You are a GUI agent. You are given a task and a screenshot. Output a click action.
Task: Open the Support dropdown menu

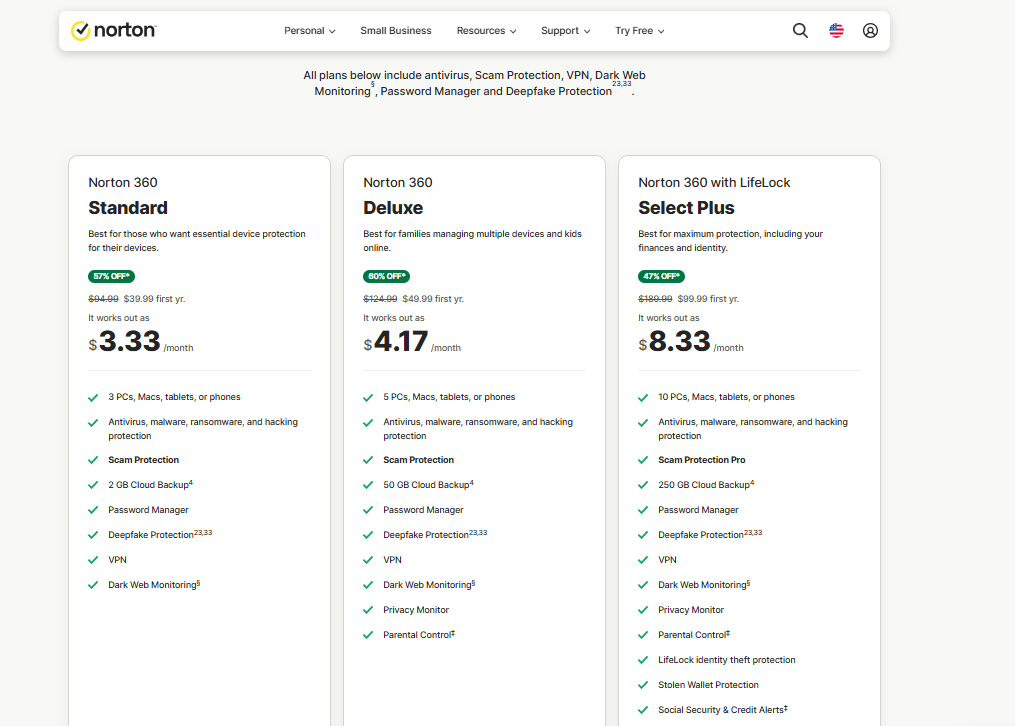[565, 30]
